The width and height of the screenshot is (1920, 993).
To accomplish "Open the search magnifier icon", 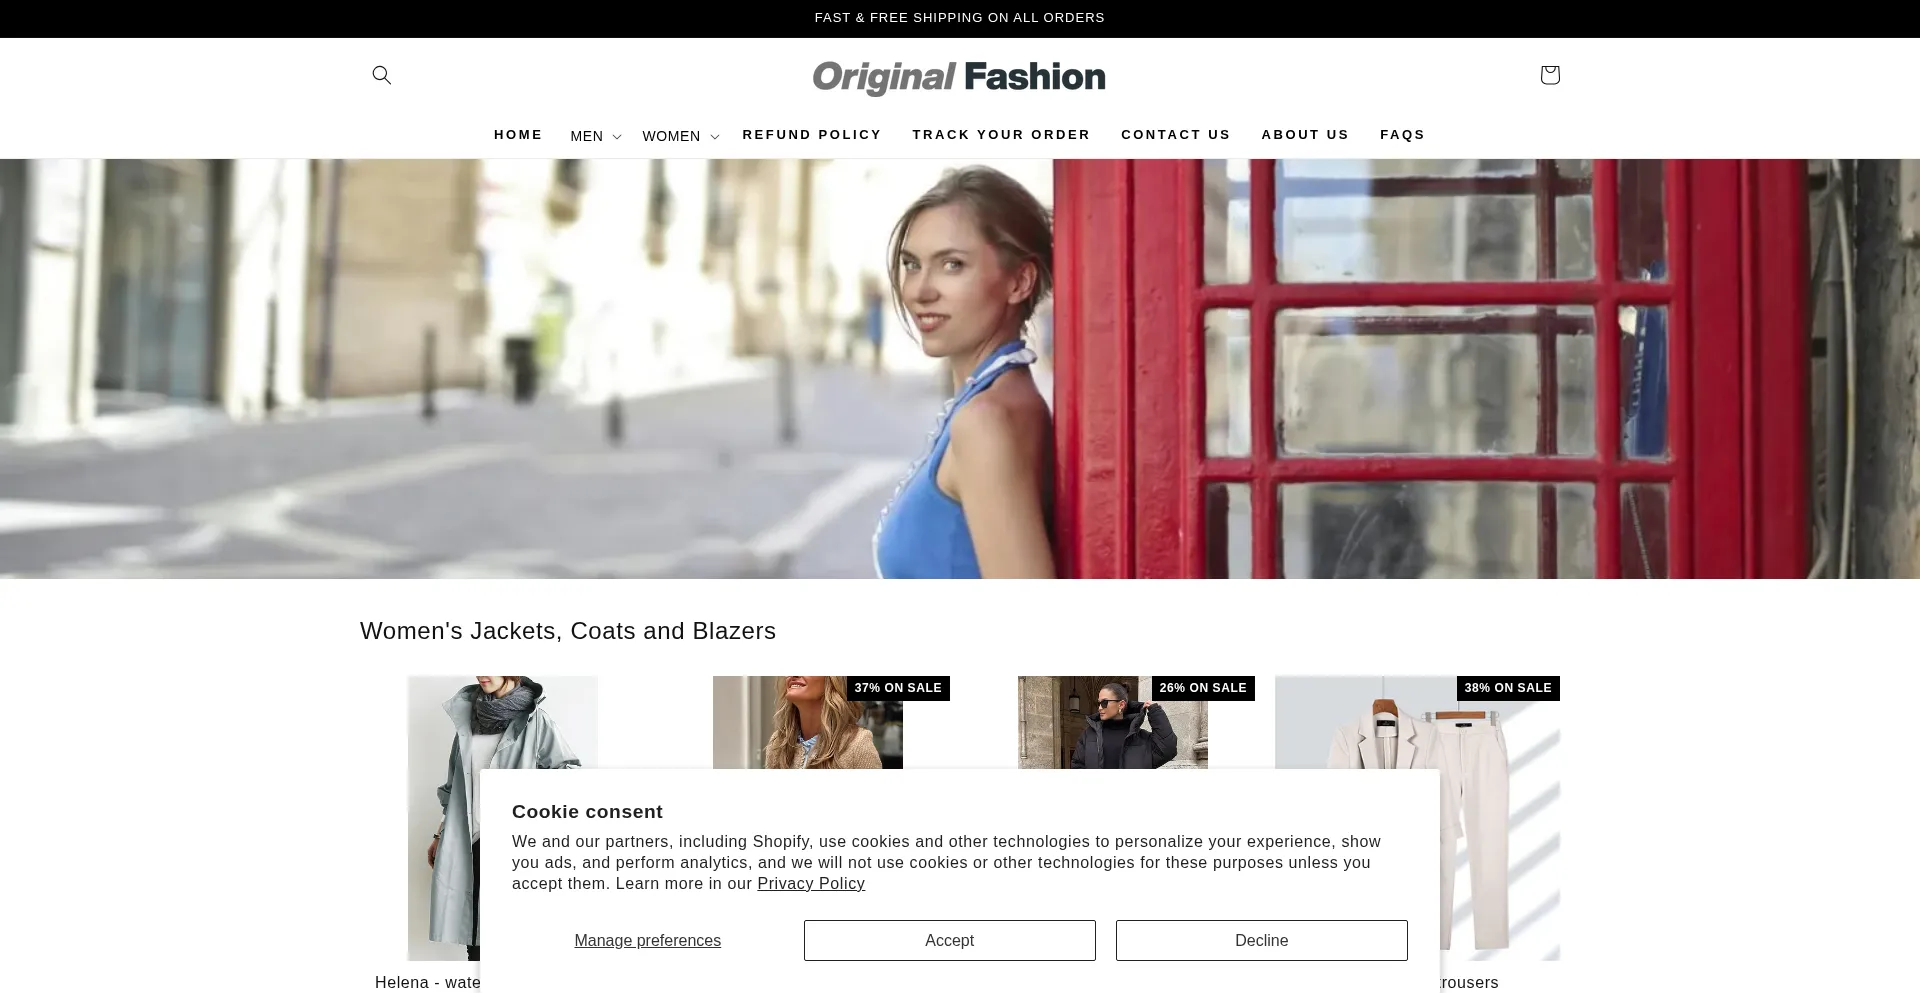I will [381, 75].
